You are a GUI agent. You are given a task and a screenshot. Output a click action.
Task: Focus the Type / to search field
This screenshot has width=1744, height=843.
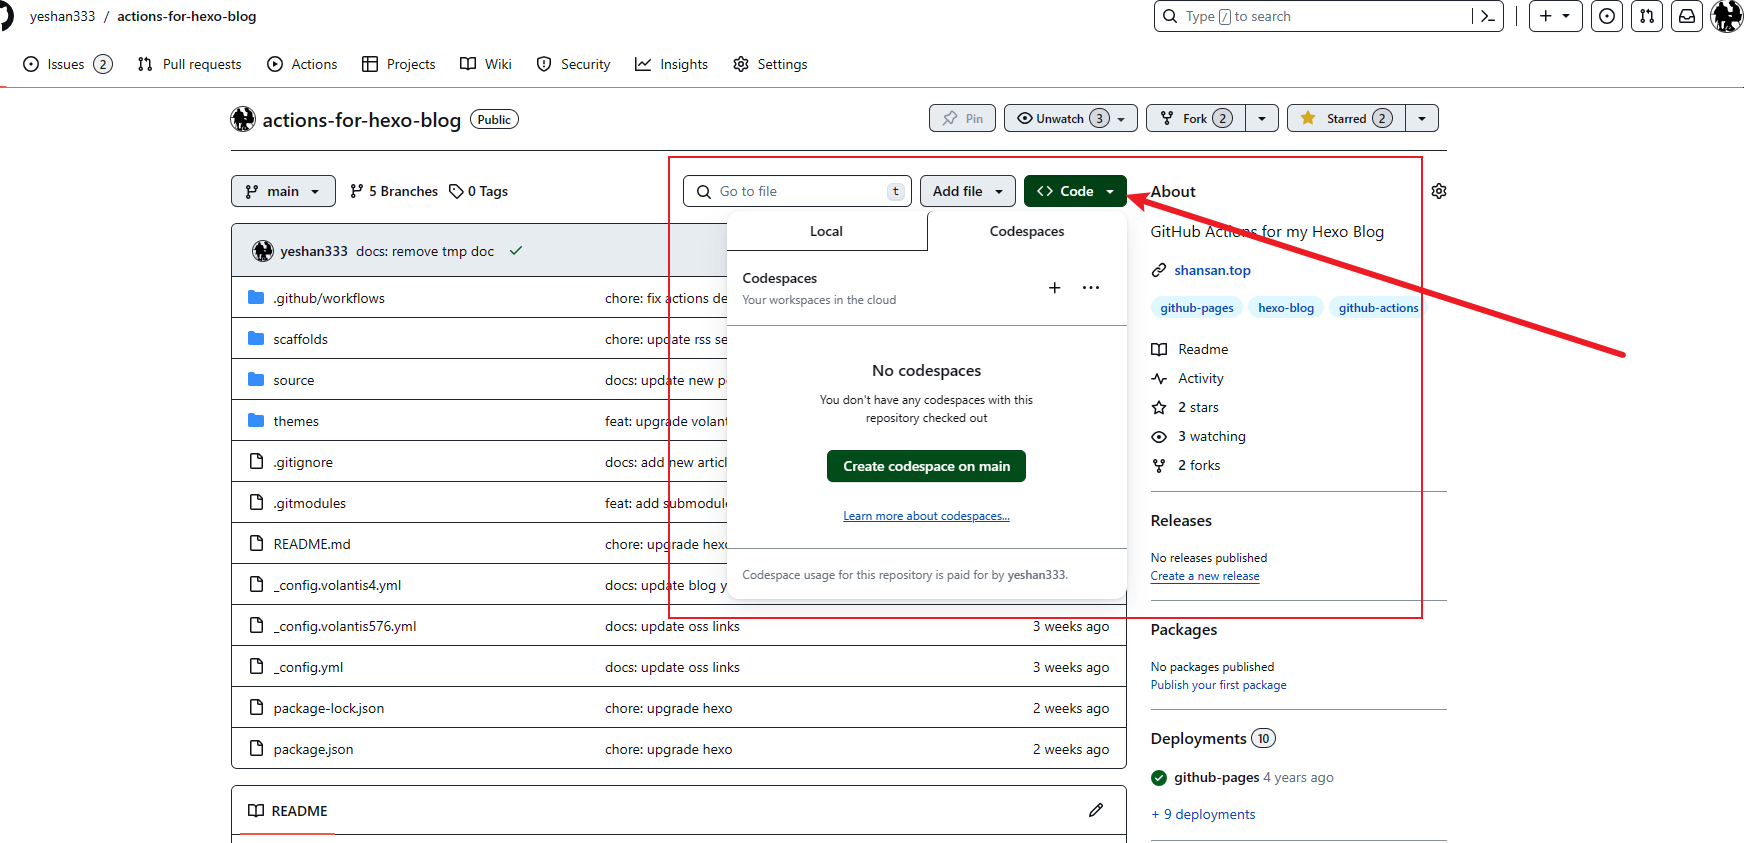(x=1315, y=16)
